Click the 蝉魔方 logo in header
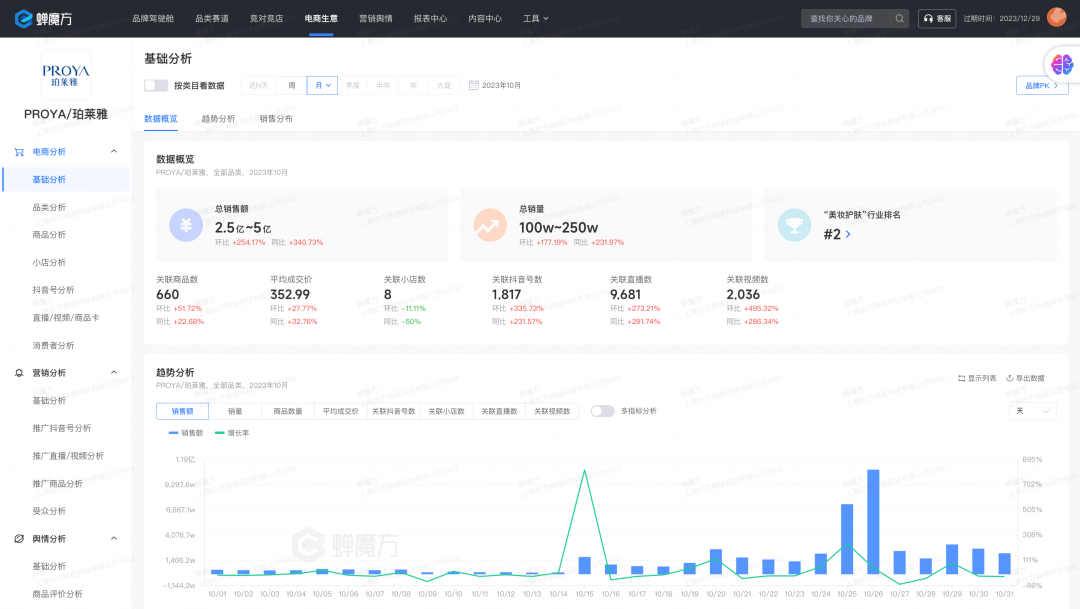 pyautogui.click(x=43, y=19)
